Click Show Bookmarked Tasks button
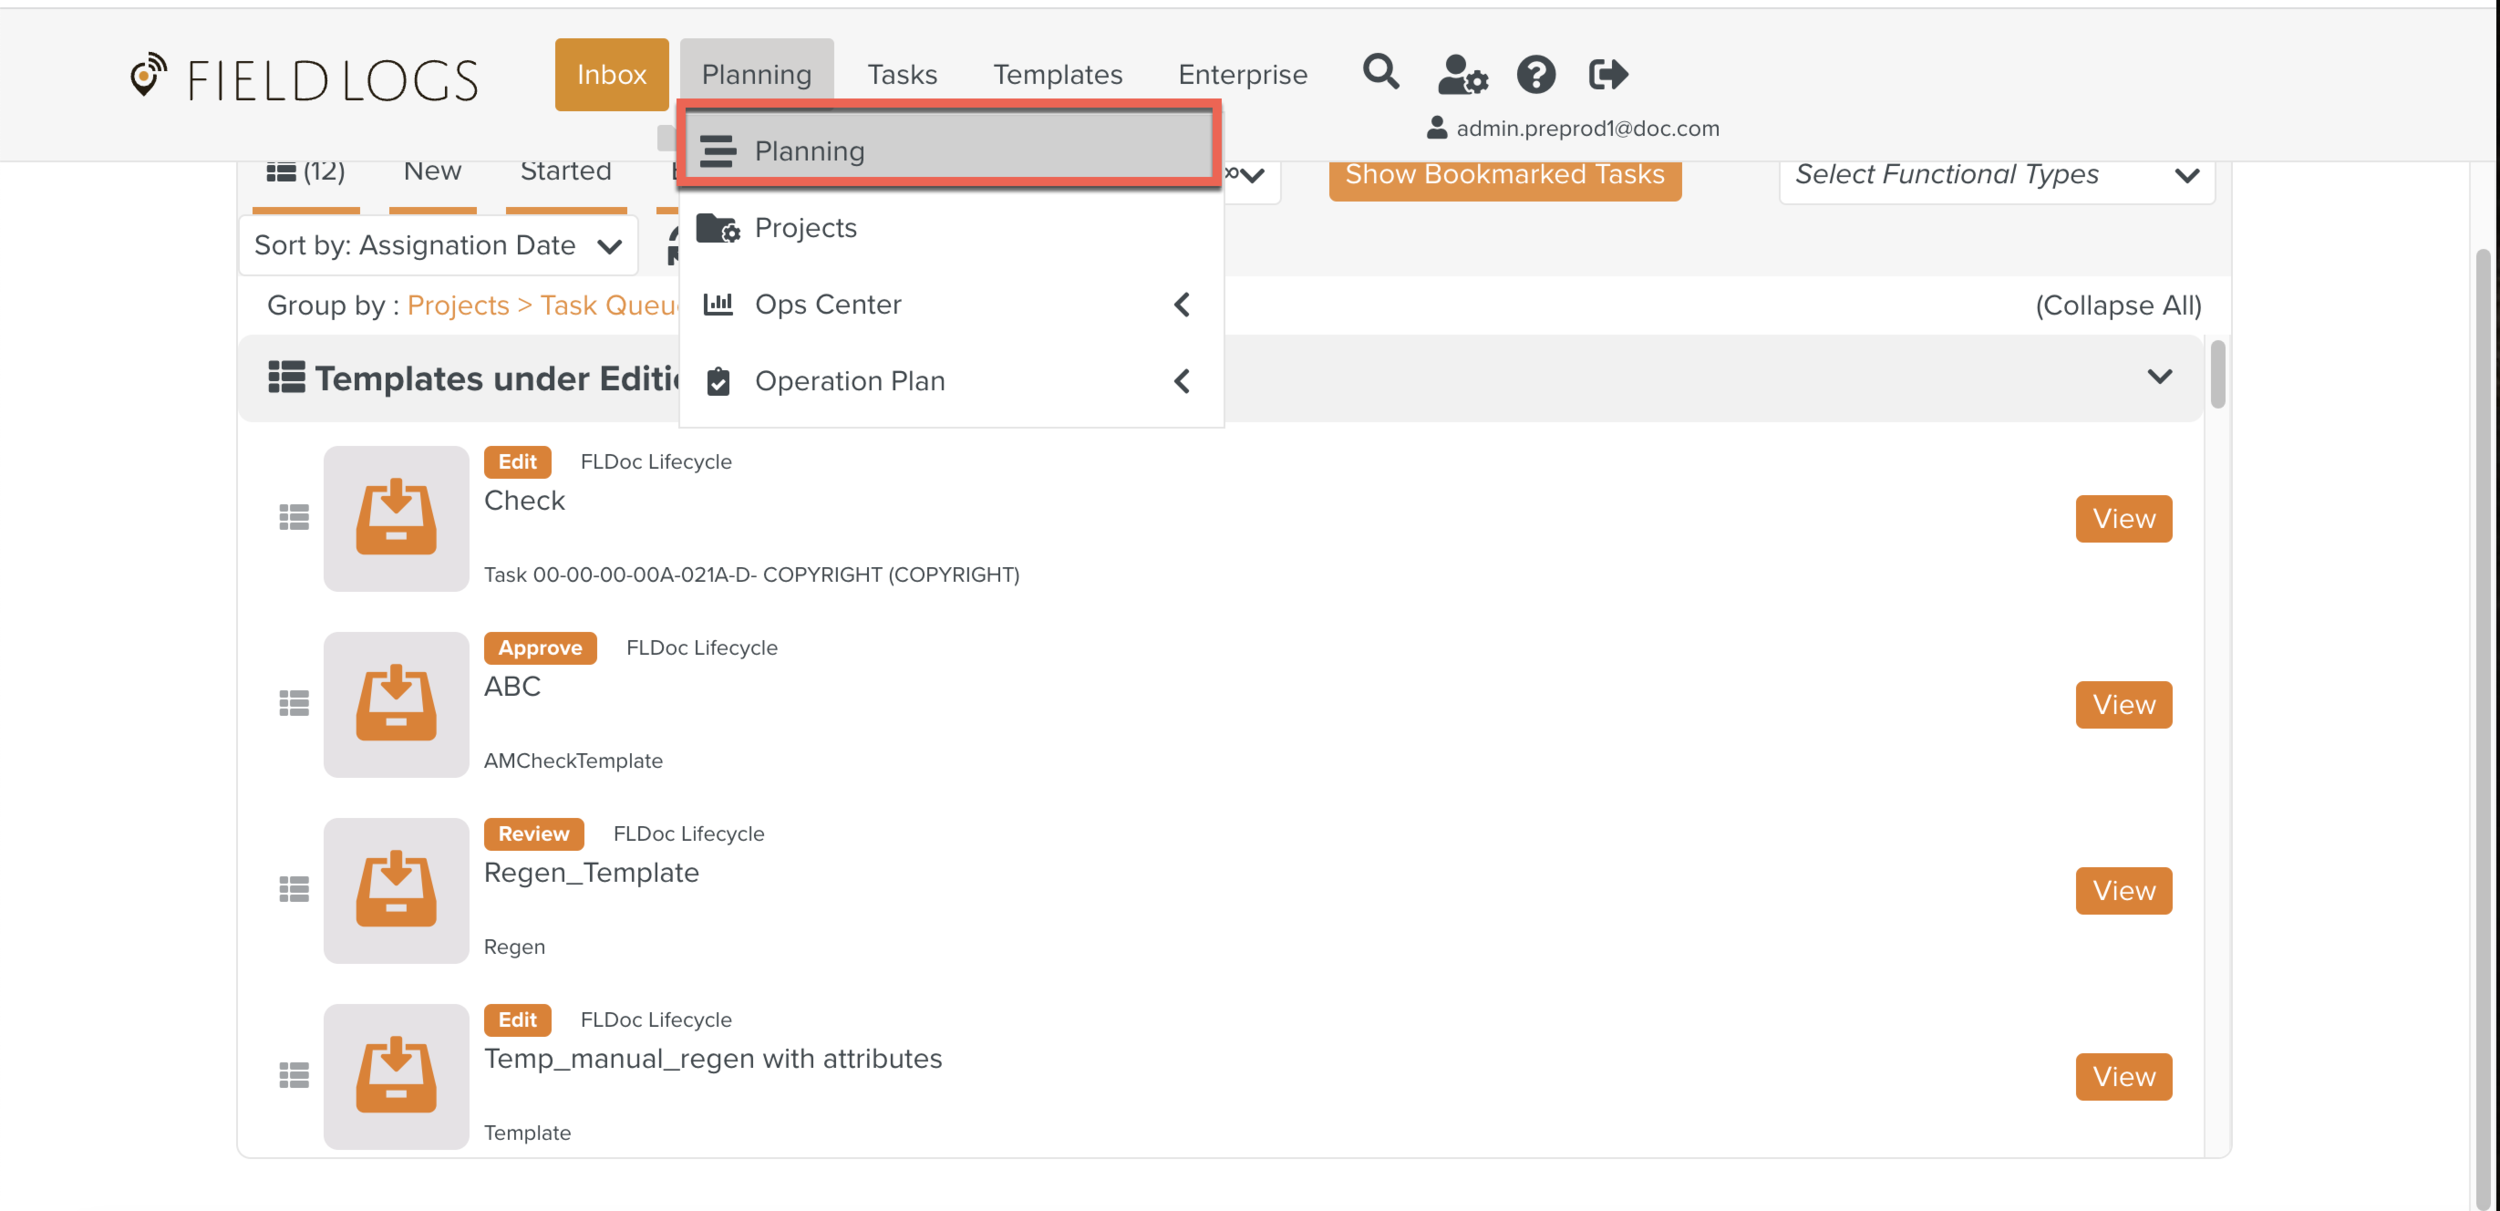Image resolution: width=2500 pixels, height=1211 pixels. (1504, 176)
